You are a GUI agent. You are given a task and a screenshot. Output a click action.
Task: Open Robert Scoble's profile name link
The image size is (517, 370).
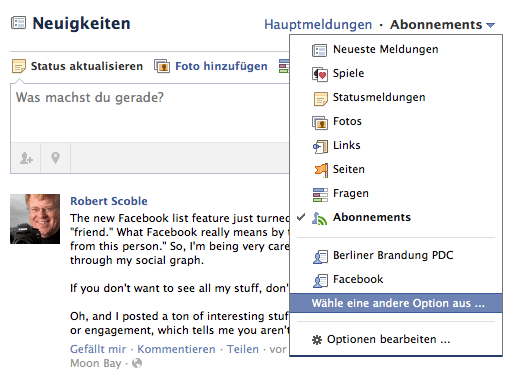109,201
